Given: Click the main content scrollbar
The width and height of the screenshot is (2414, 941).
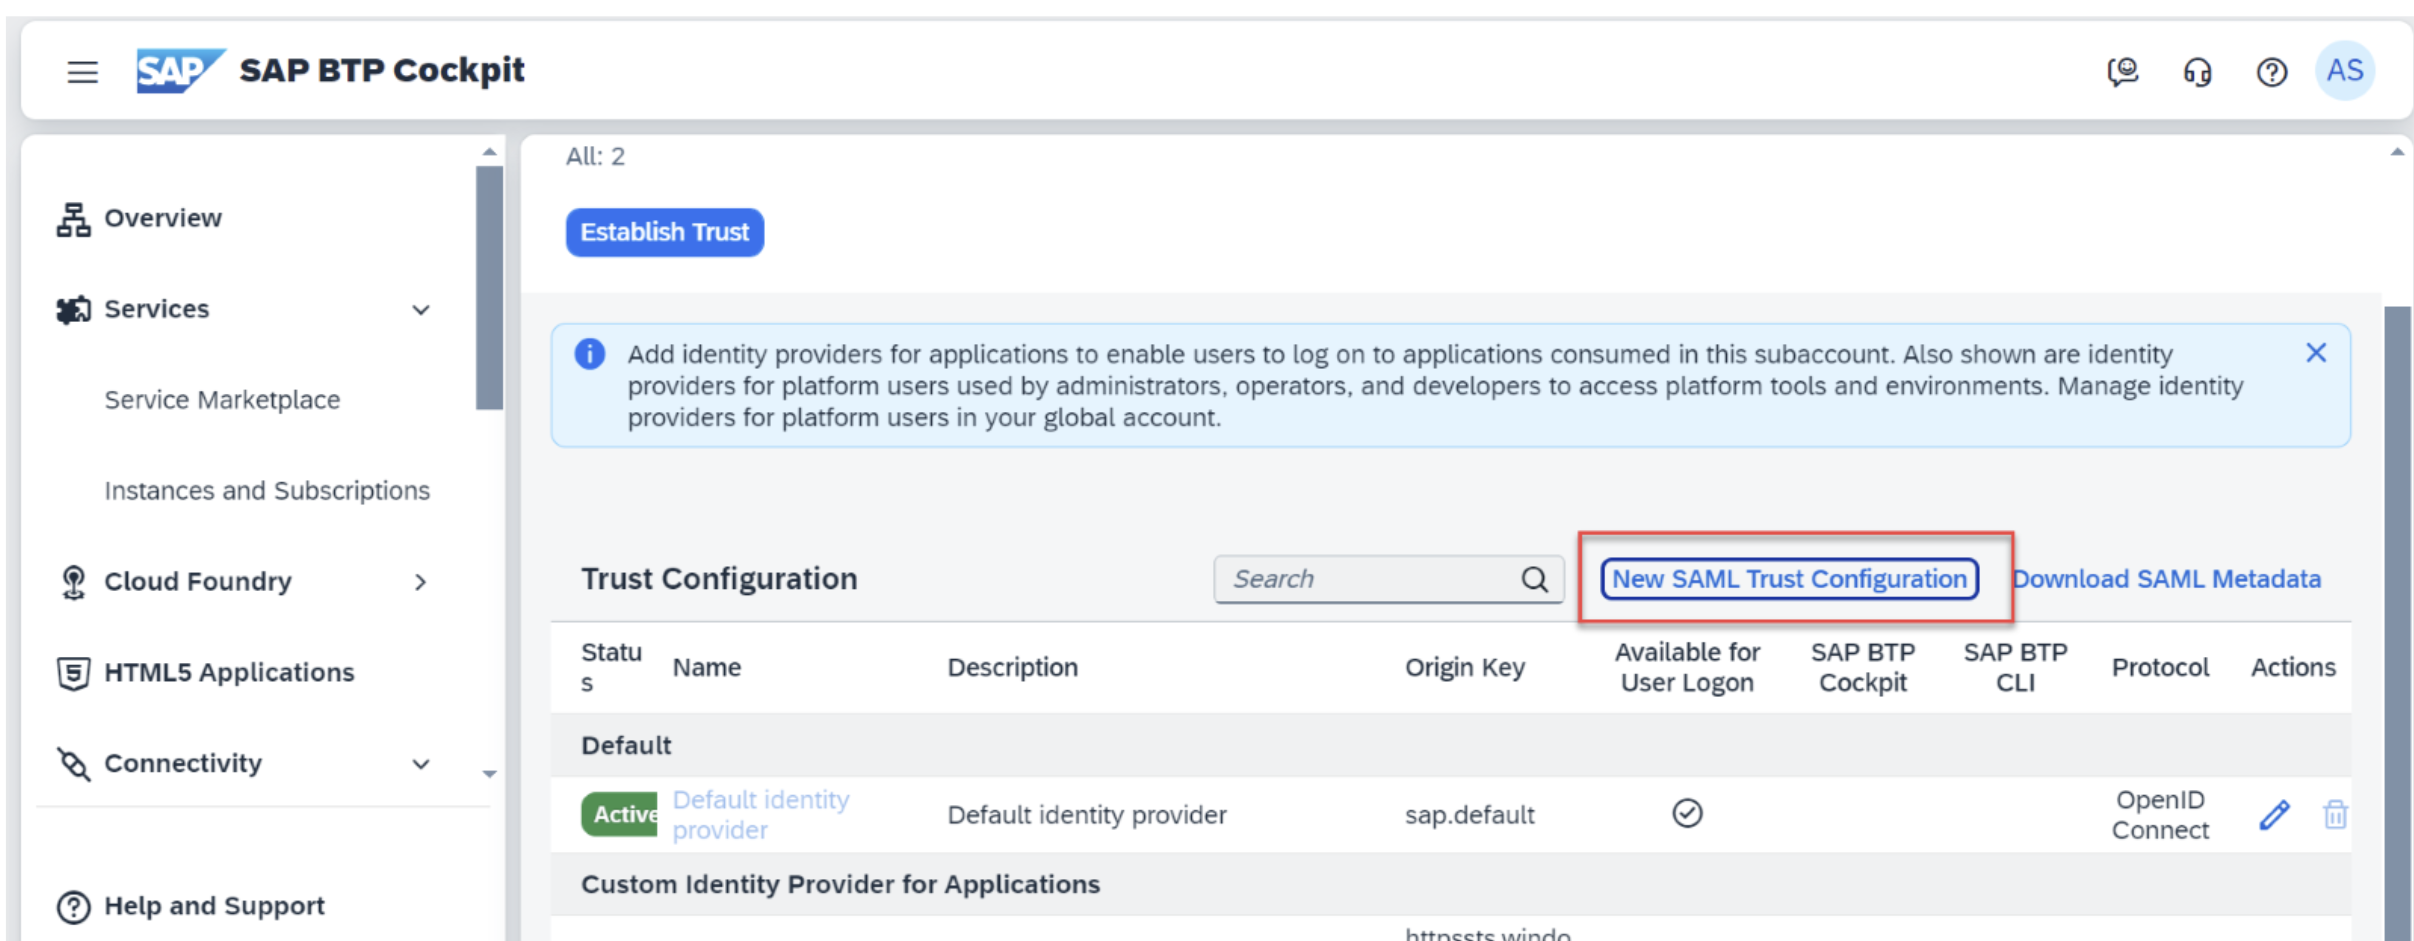Looking at the screenshot, I should [2398, 623].
